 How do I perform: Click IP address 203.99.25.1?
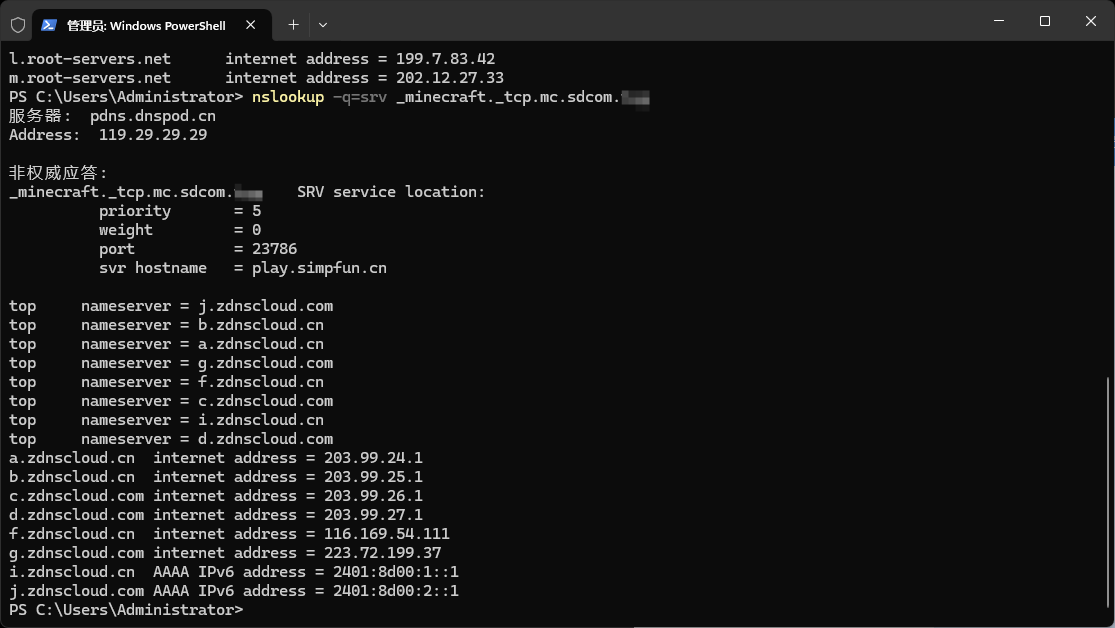point(373,477)
